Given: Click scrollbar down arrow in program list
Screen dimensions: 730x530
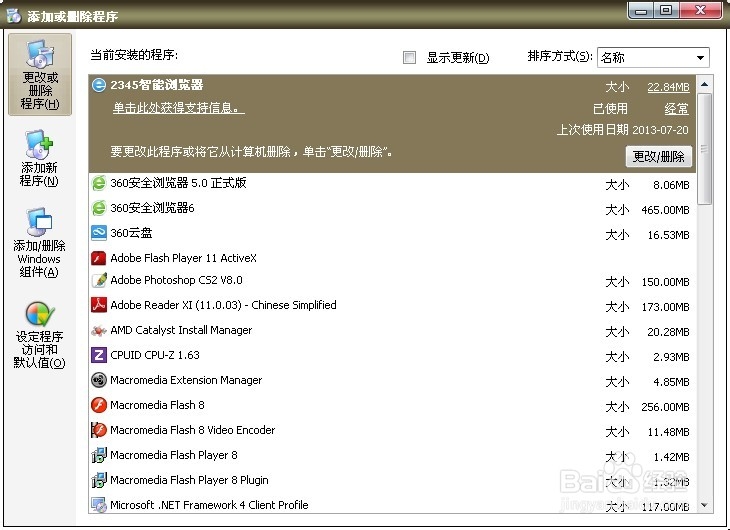Looking at the screenshot, I should (704, 505).
